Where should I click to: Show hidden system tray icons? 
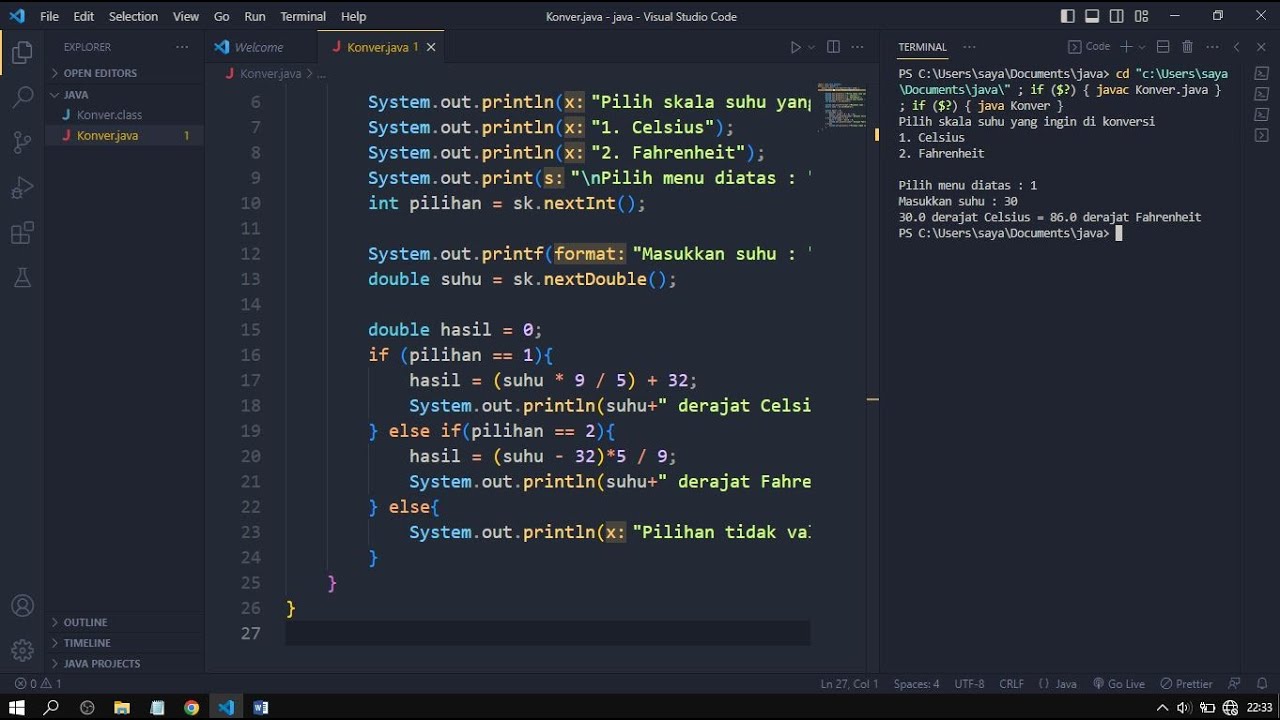pyautogui.click(x=1163, y=707)
